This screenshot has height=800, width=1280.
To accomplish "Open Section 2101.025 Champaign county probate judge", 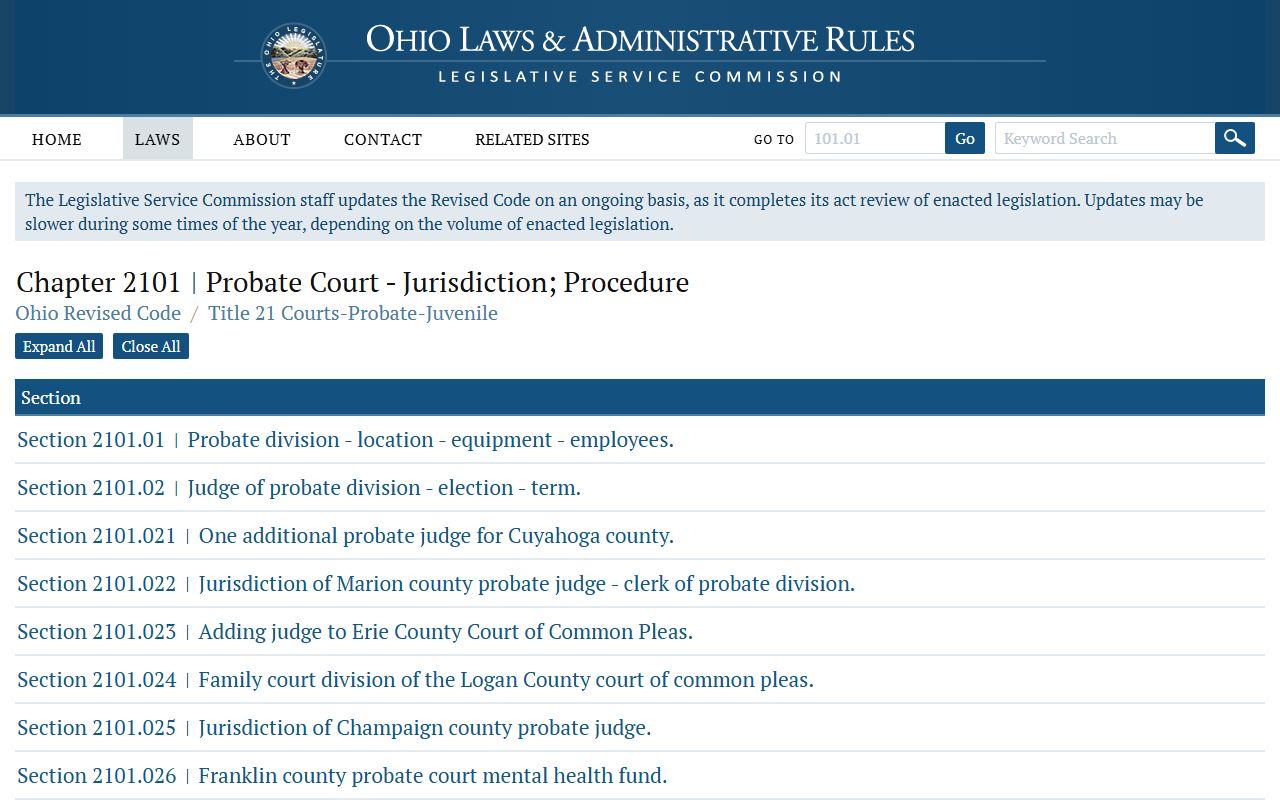I will pyautogui.click(x=334, y=728).
